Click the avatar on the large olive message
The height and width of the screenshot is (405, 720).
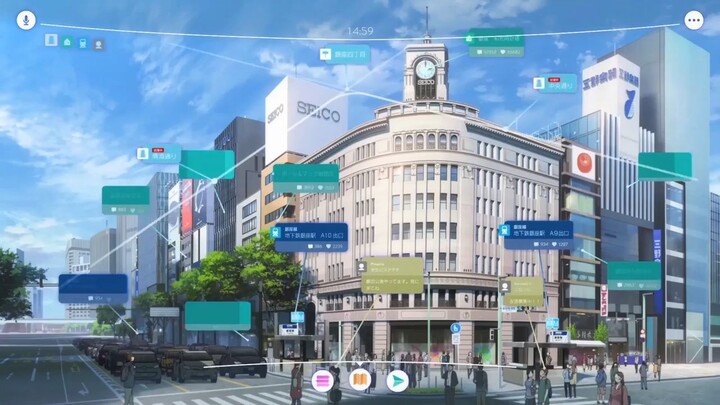click(362, 267)
